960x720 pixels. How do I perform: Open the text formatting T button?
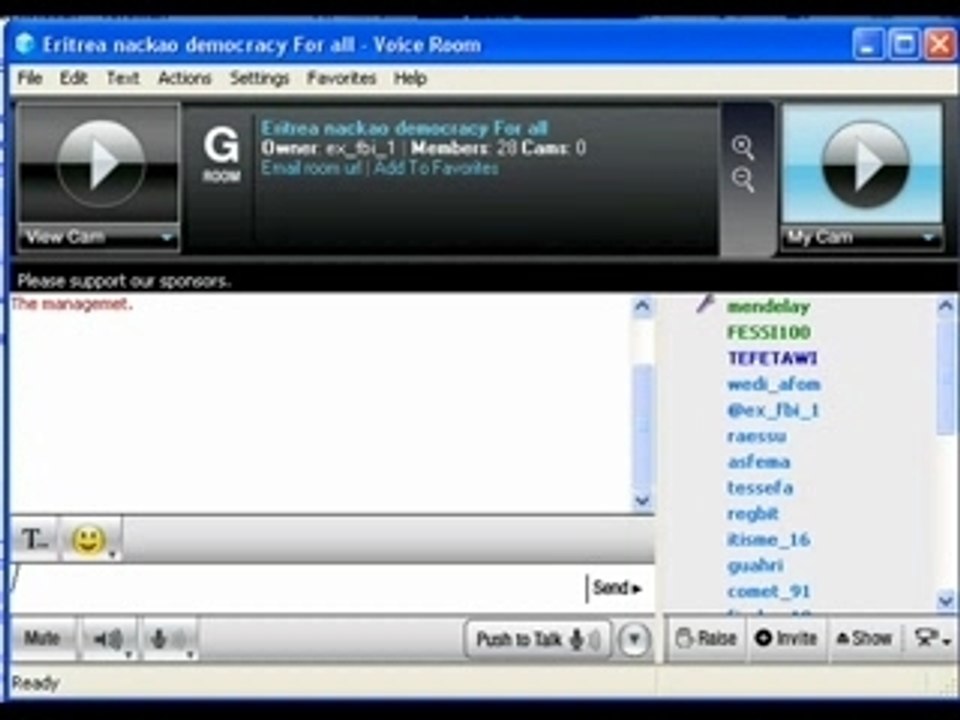(34, 539)
